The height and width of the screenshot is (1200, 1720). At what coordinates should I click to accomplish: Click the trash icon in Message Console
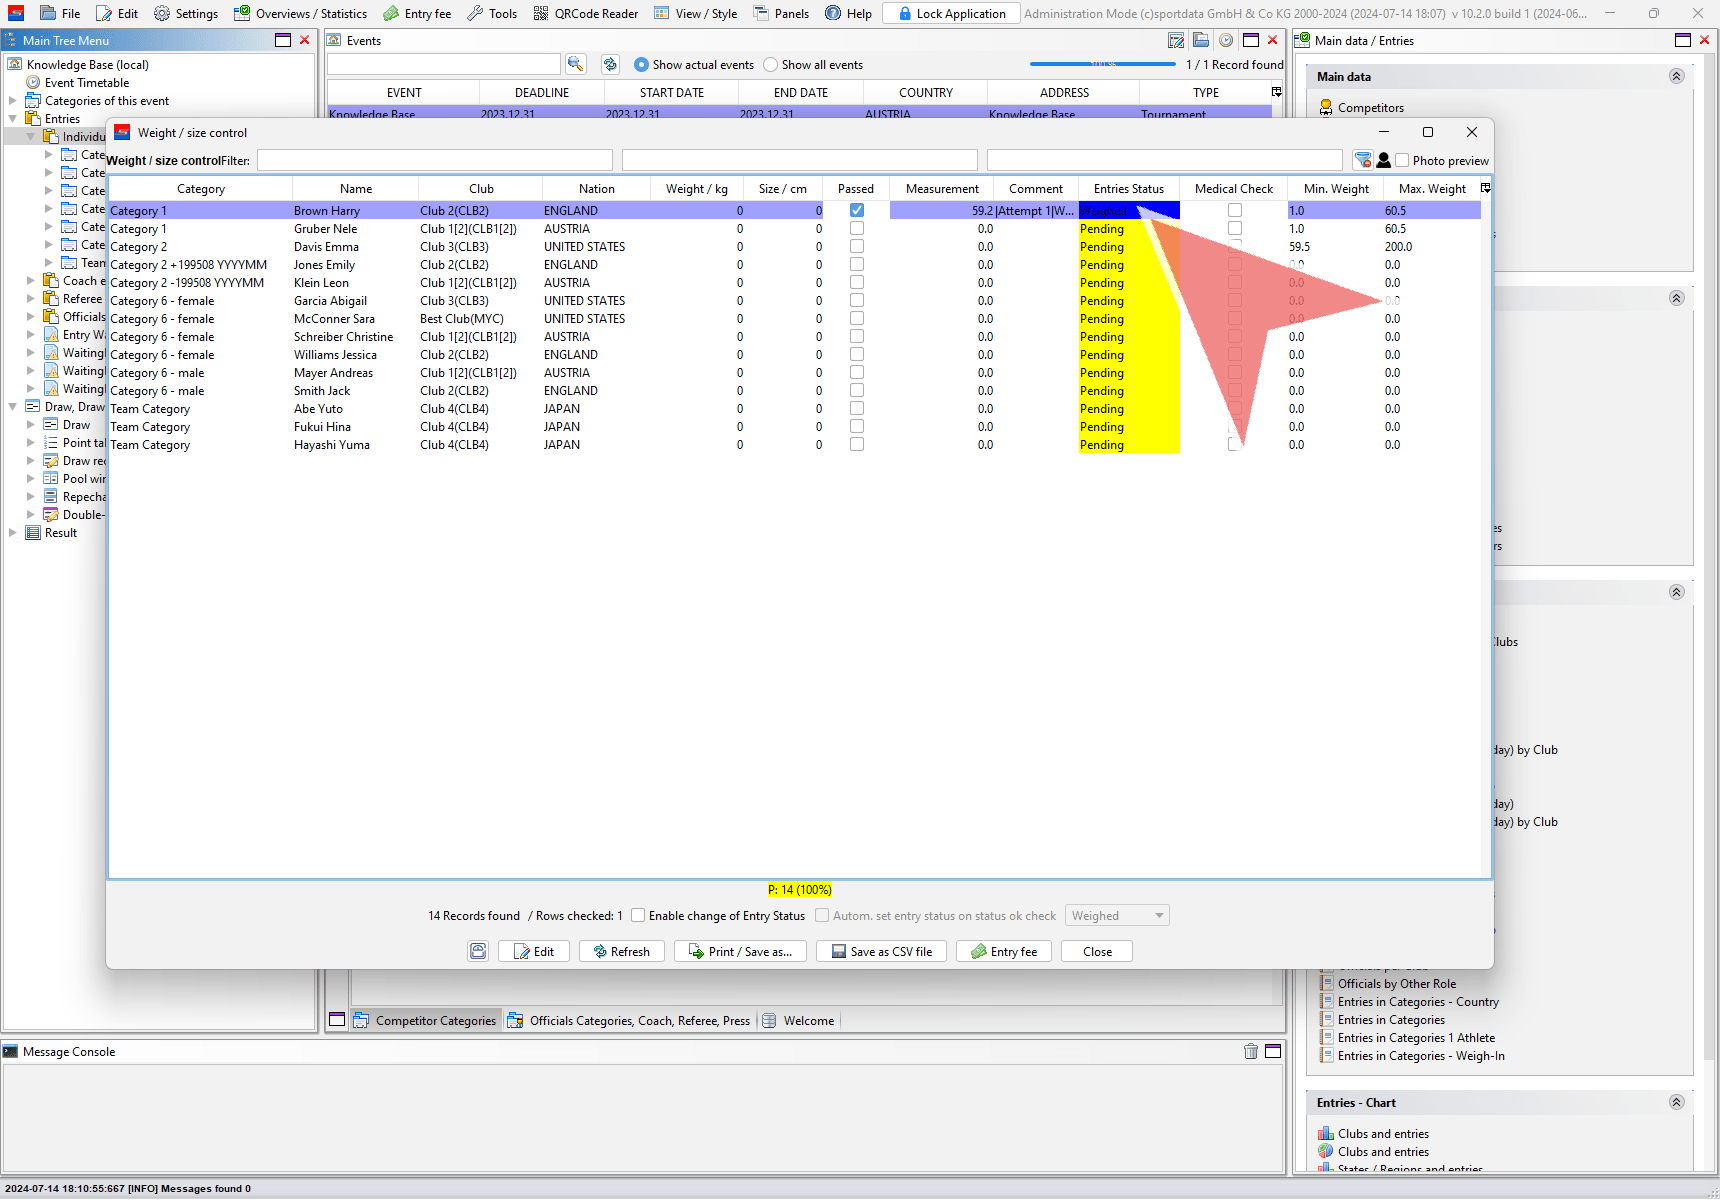(x=1250, y=1051)
